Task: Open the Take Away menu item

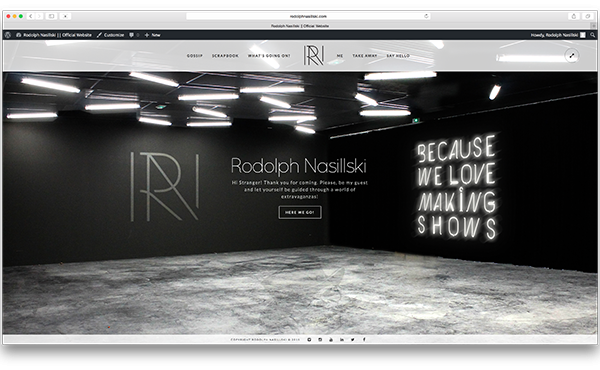Action: (x=365, y=56)
